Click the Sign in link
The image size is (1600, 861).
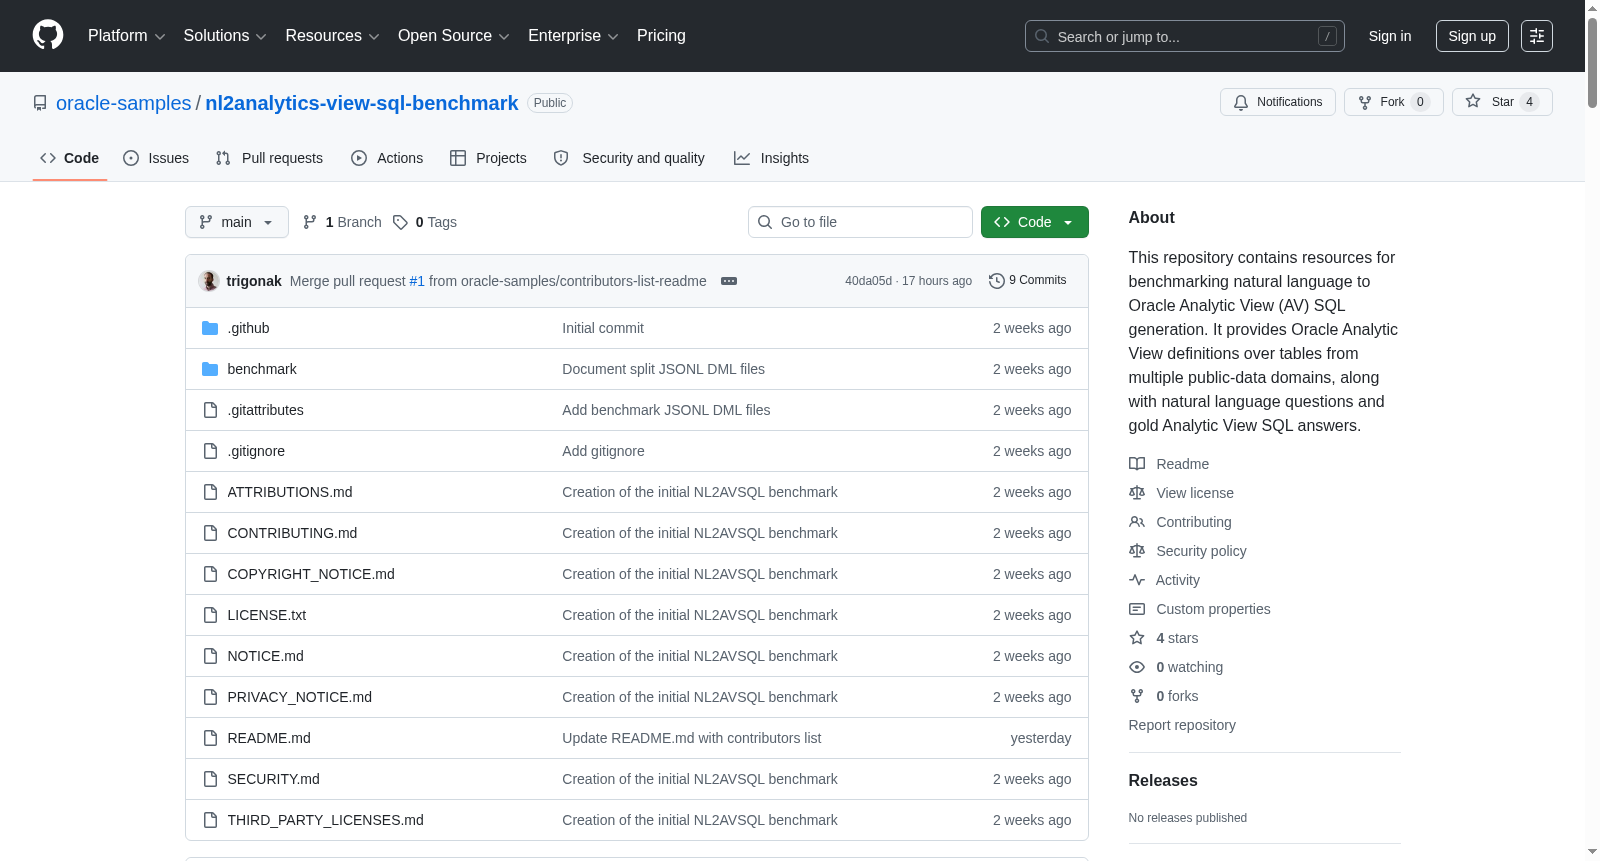click(1390, 36)
